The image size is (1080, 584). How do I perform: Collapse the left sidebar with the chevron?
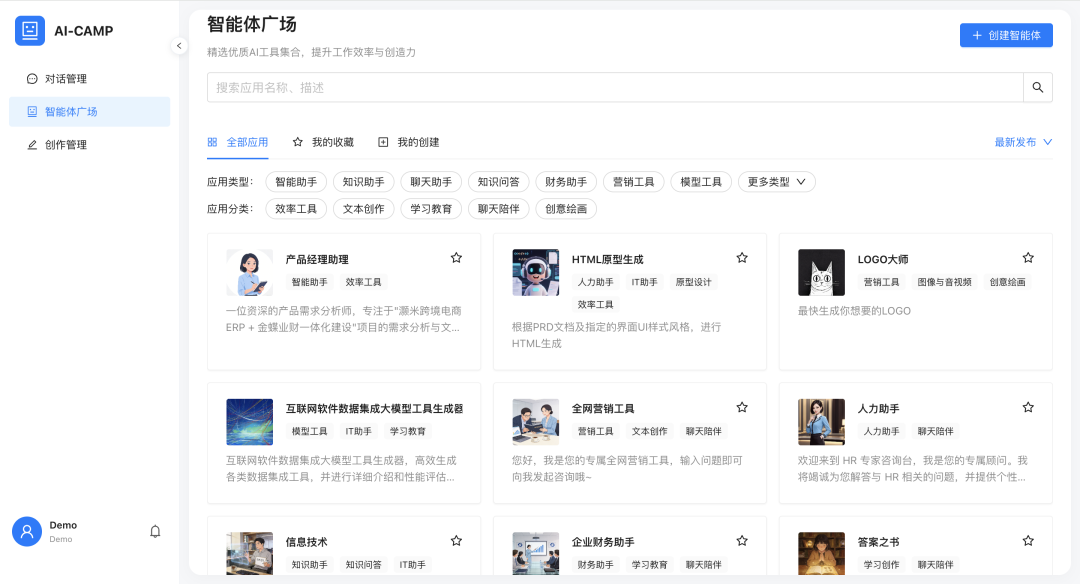tap(179, 45)
